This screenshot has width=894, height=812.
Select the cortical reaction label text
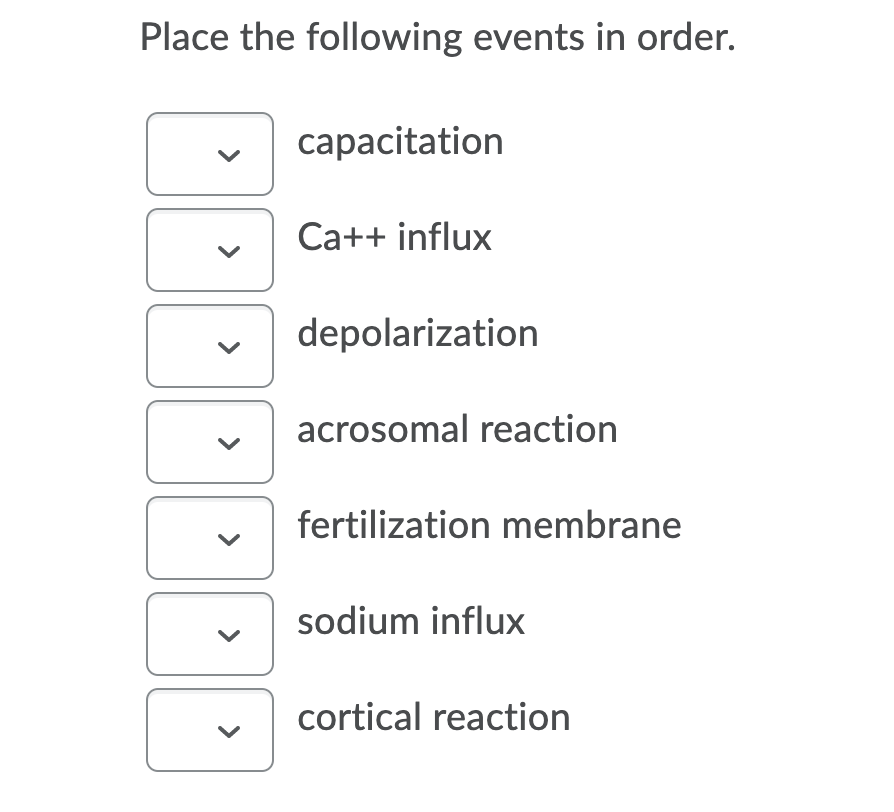[433, 718]
